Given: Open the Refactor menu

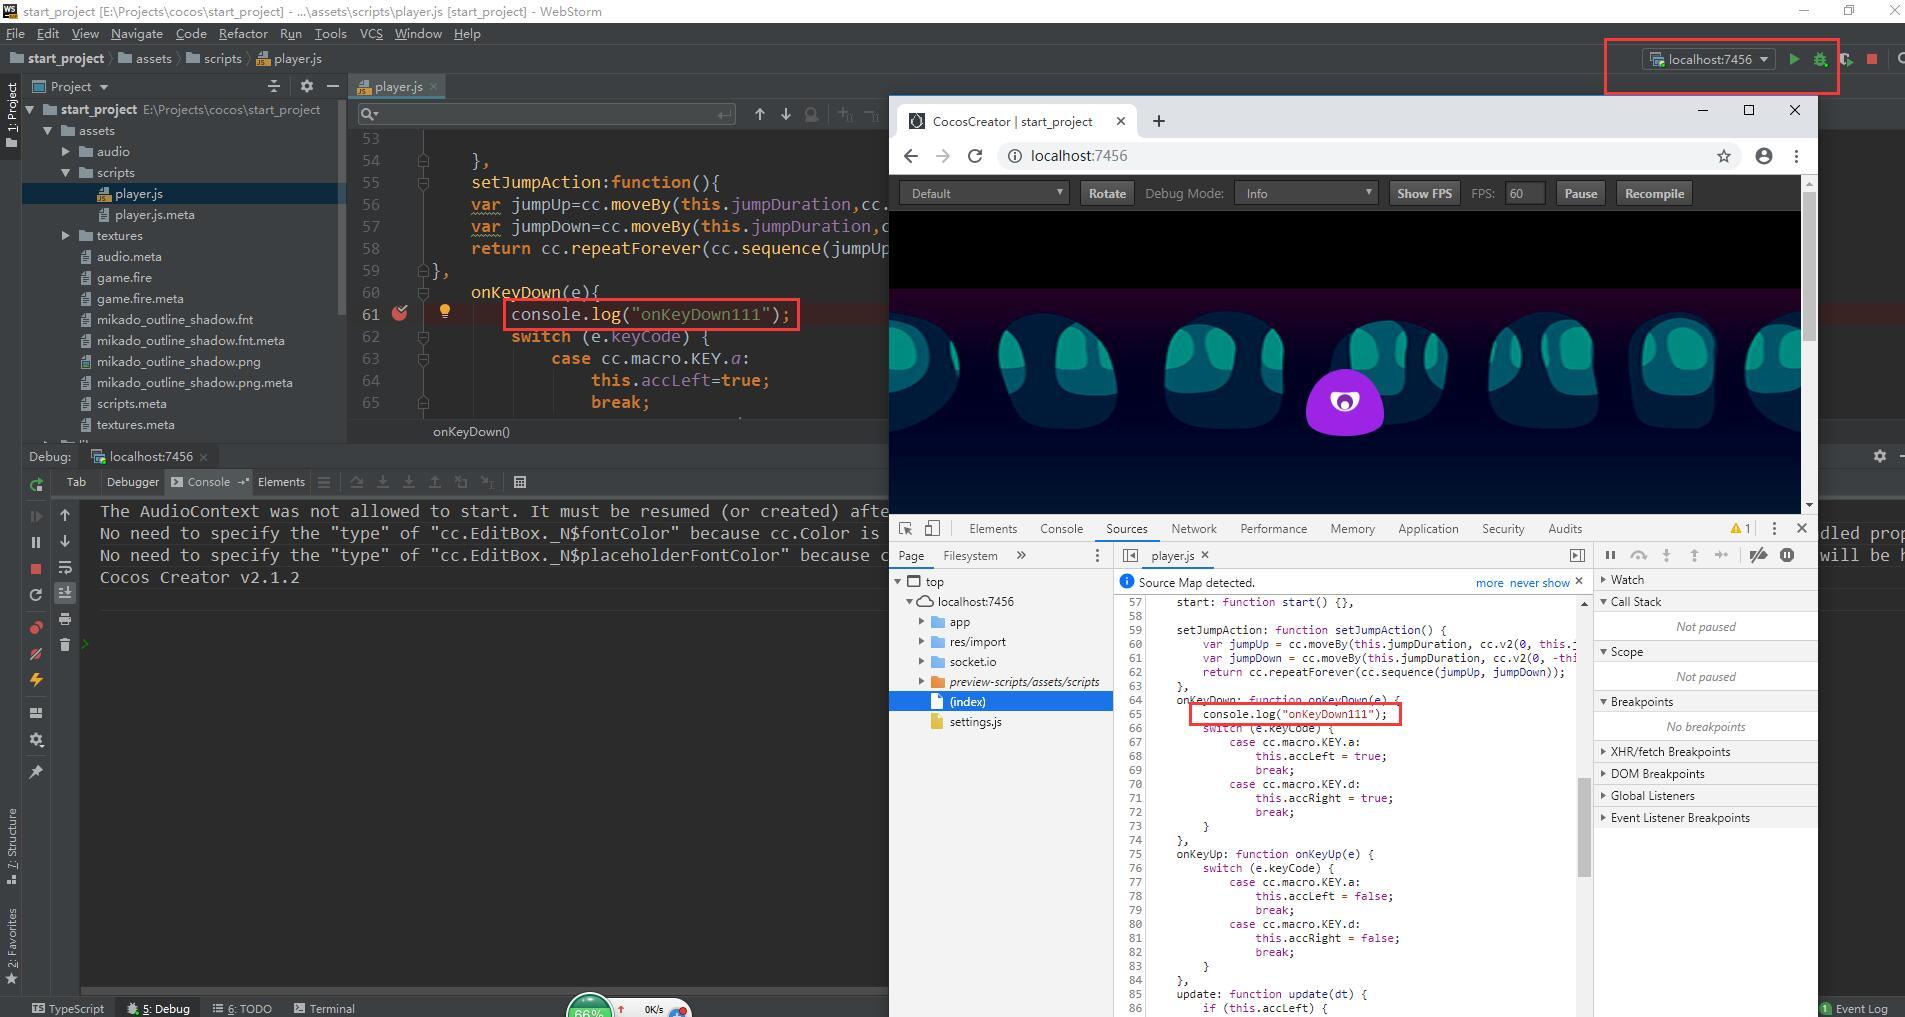Looking at the screenshot, I should 243,33.
